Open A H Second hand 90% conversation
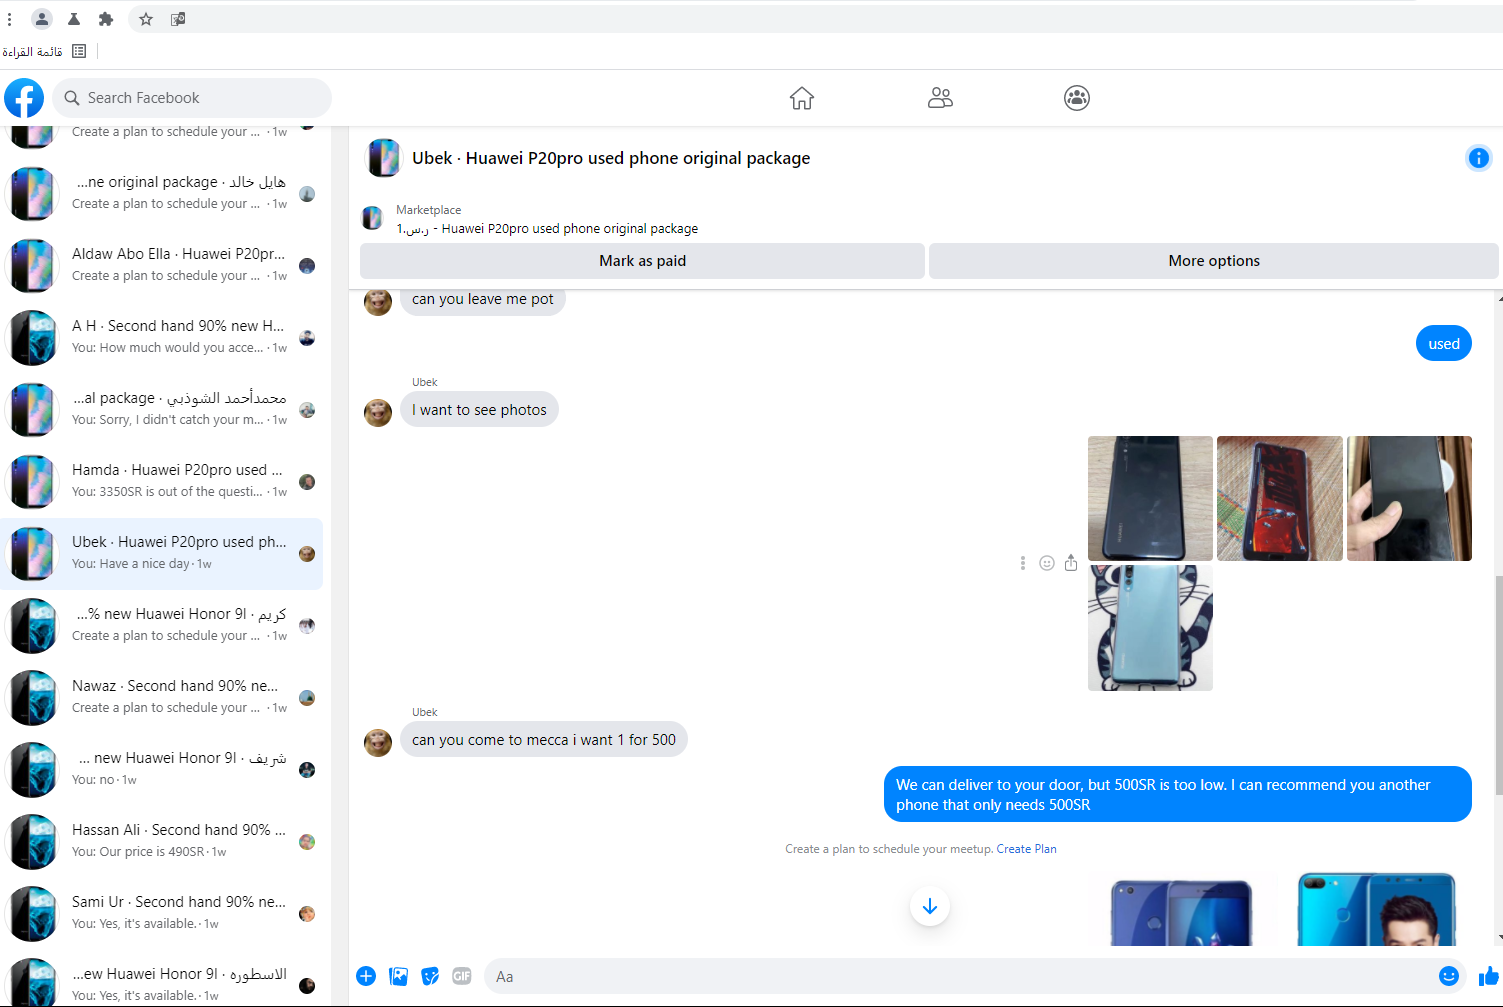This screenshot has width=1503, height=1007. 162,337
